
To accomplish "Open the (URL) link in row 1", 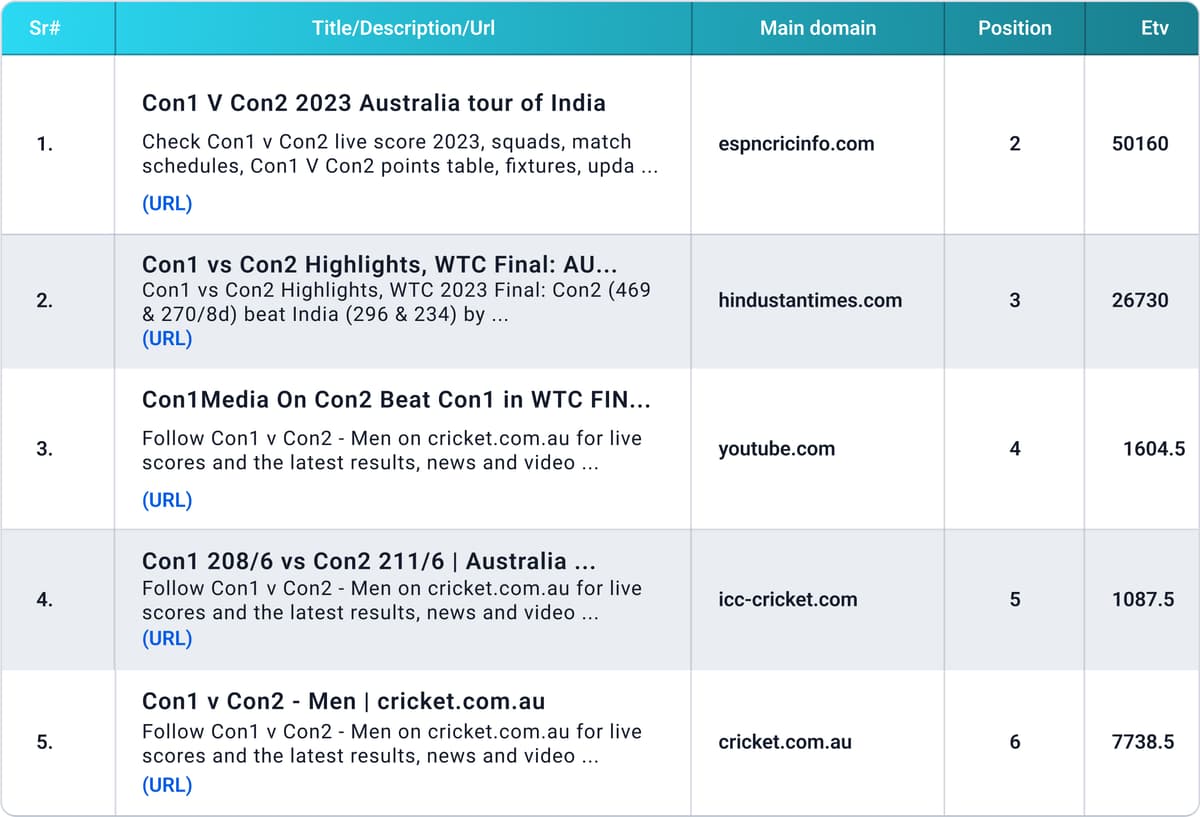I will point(167,204).
